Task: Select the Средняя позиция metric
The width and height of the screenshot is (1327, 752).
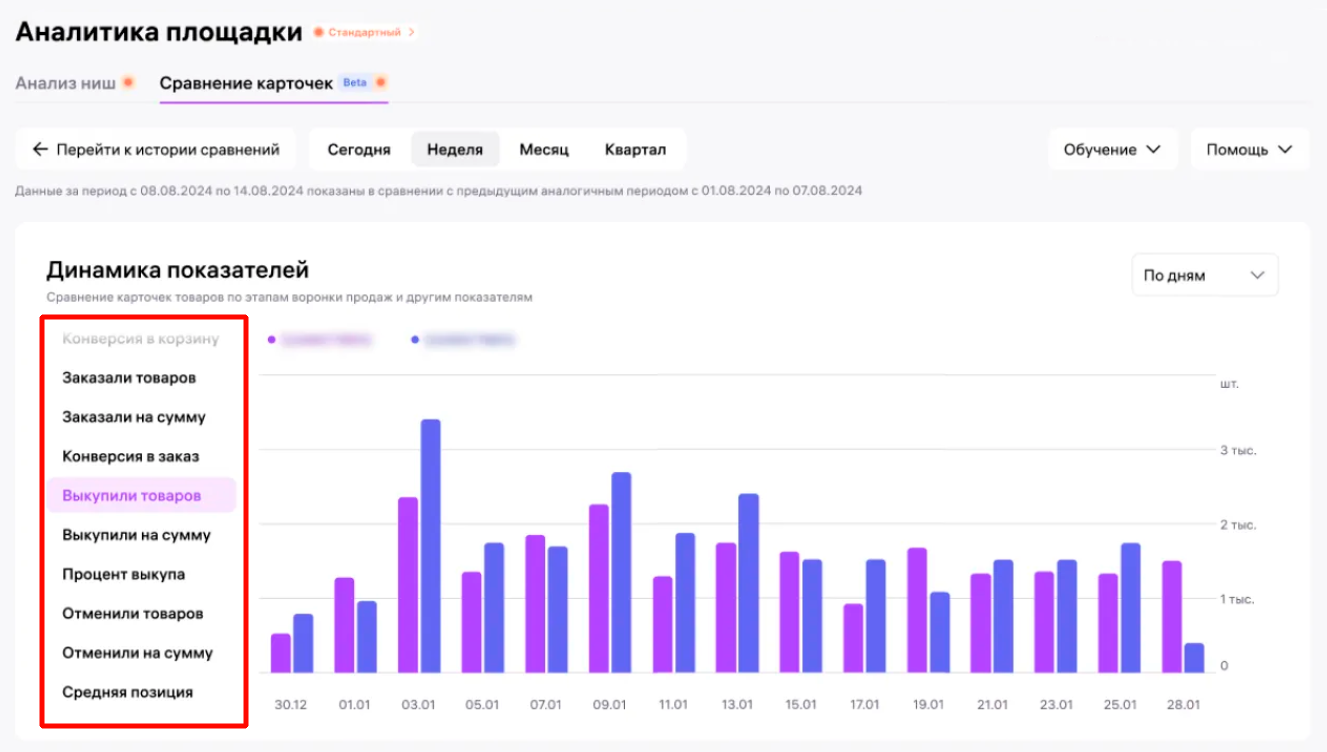Action: pyautogui.click(x=127, y=692)
